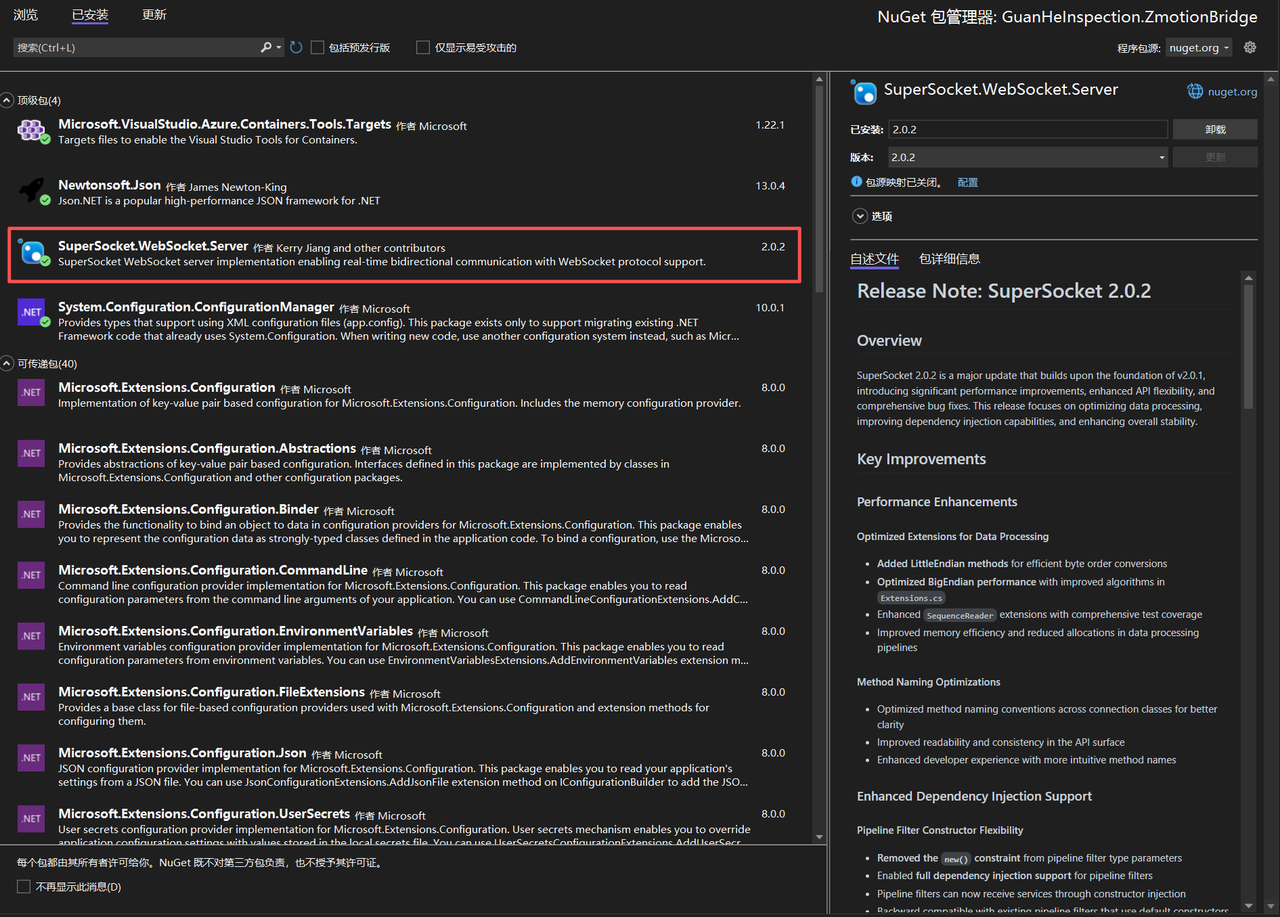This screenshot has height=917, width=1280.
Task: Select the Newtonsoft.Json package row
Action: 404,192
